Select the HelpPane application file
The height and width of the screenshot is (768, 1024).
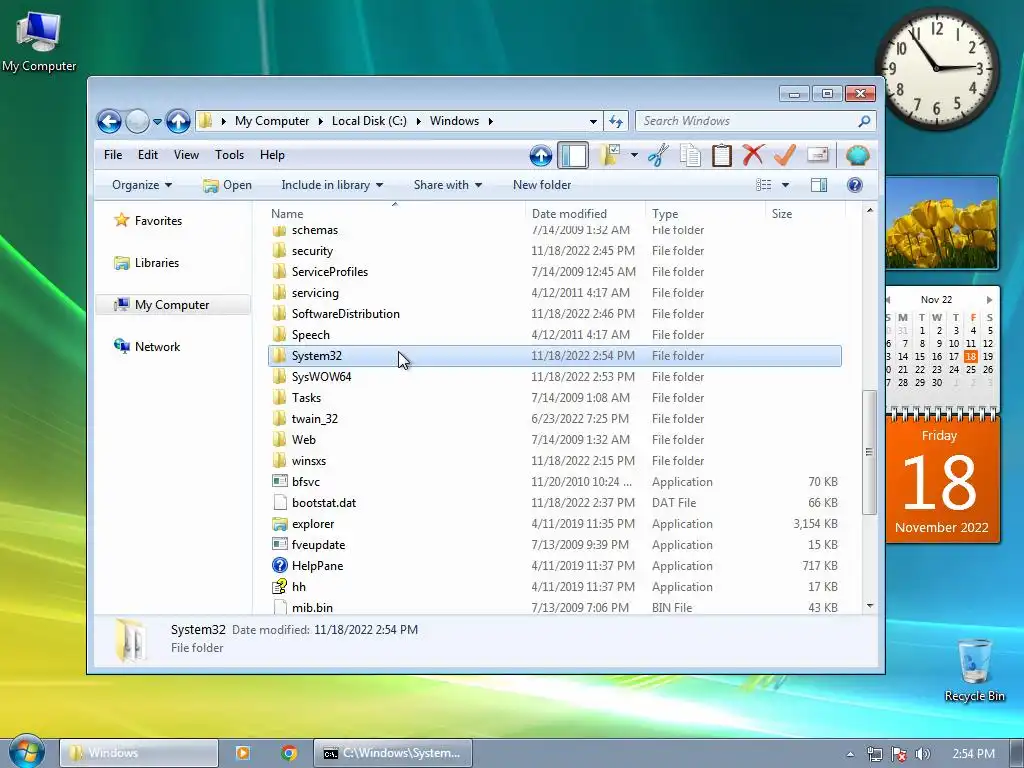(x=554, y=566)
